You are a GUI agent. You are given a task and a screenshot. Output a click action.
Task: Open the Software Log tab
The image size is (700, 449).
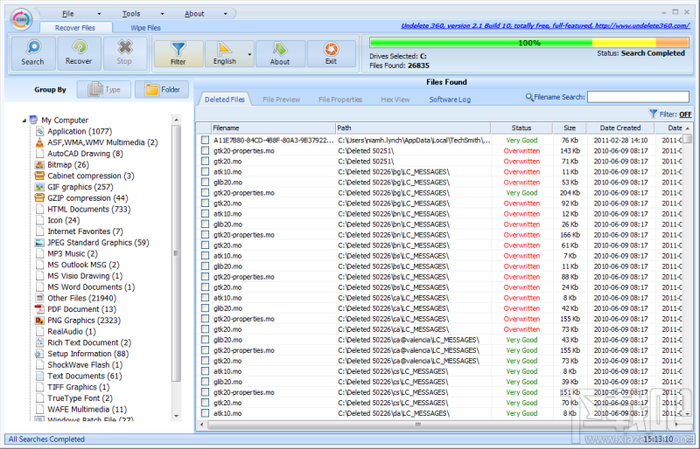(448, 100)
